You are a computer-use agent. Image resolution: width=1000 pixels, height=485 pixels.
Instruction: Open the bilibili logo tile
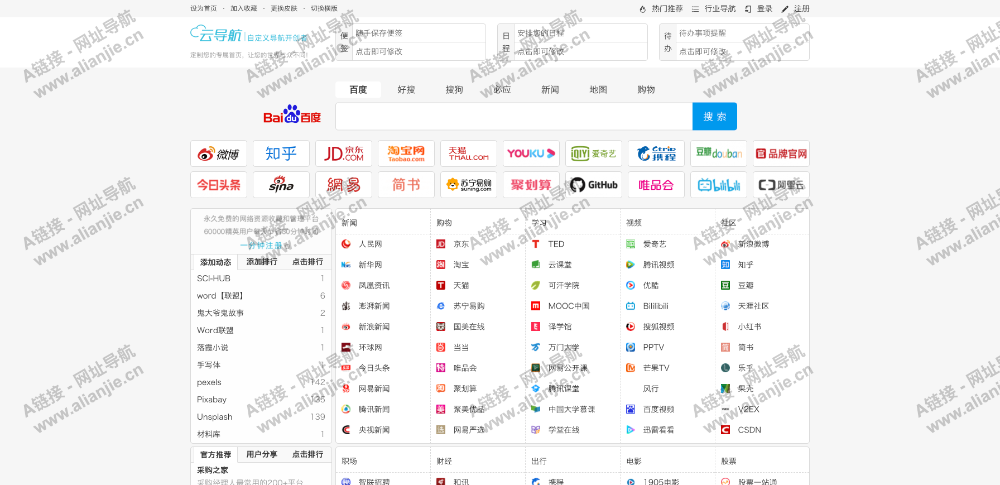(x=718, y=184)
